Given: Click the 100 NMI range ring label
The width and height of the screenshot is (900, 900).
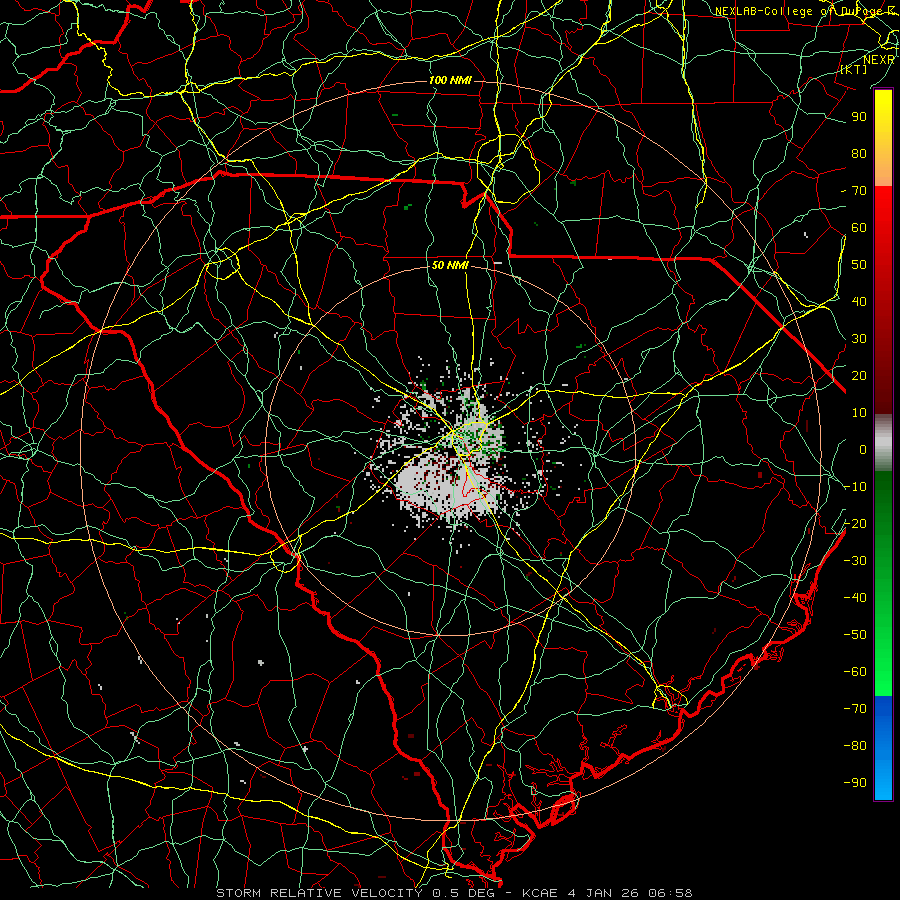Looking at the screenshot, I should (x=450, y=80).
